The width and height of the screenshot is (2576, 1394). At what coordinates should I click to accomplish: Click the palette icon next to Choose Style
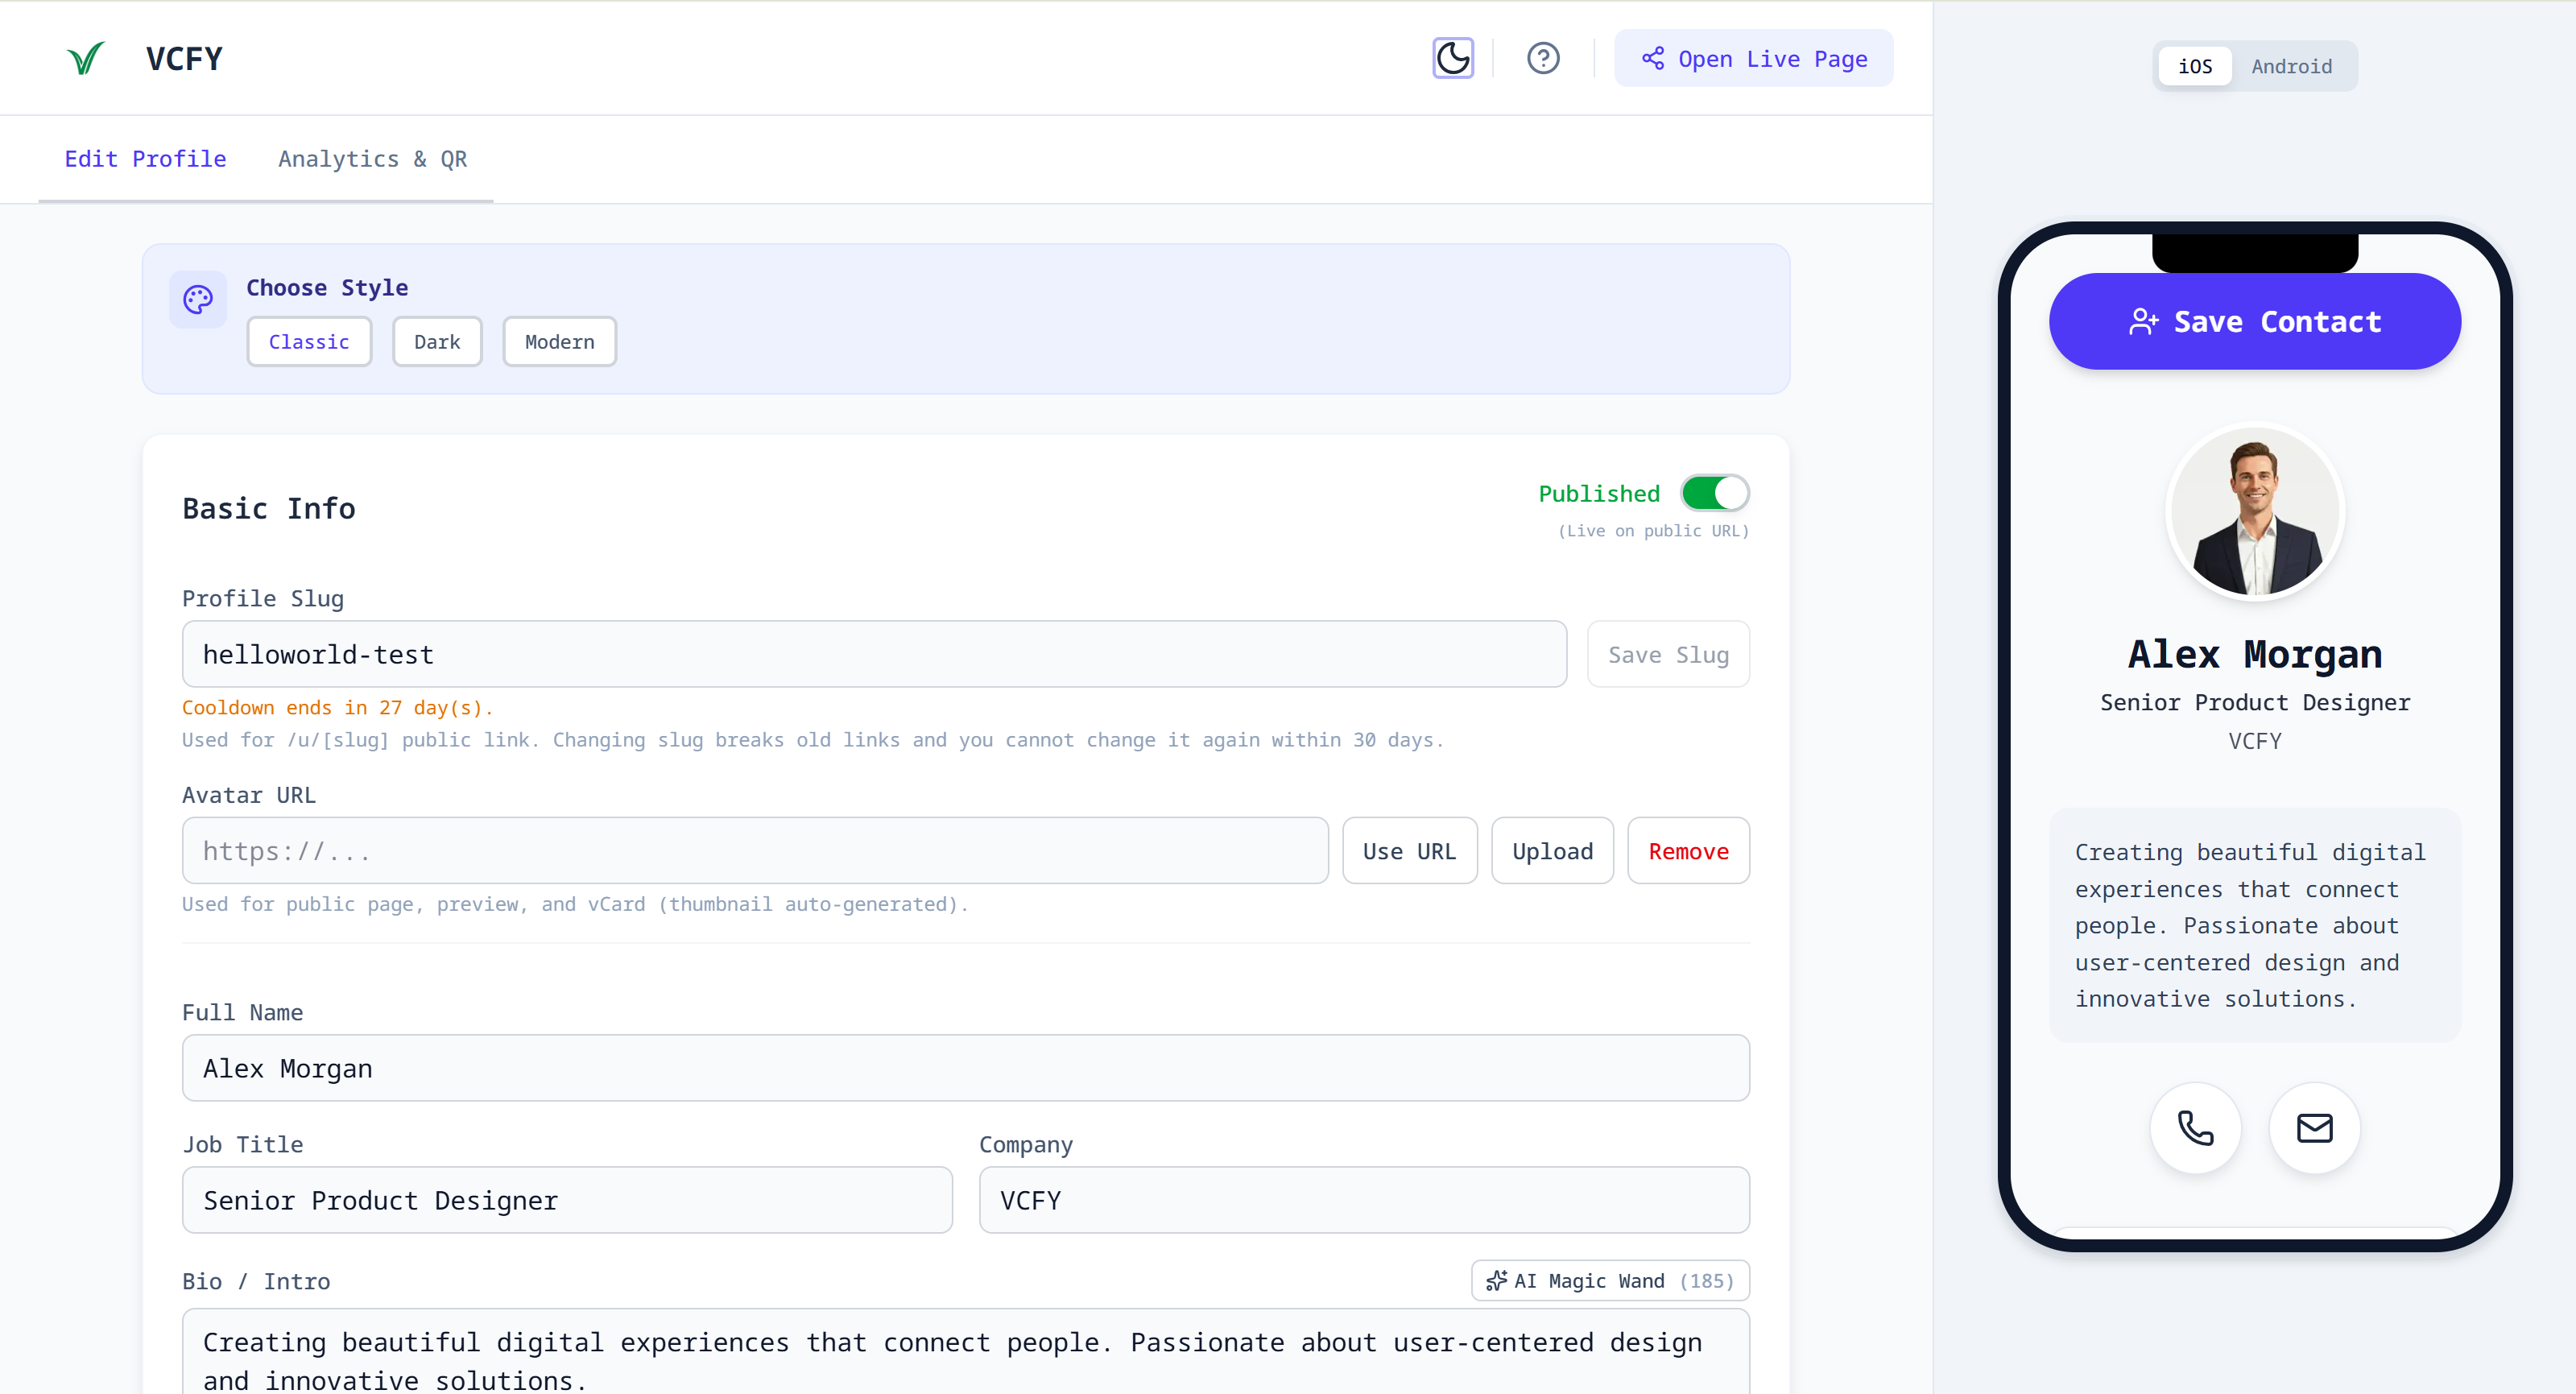tap(197, 299)
